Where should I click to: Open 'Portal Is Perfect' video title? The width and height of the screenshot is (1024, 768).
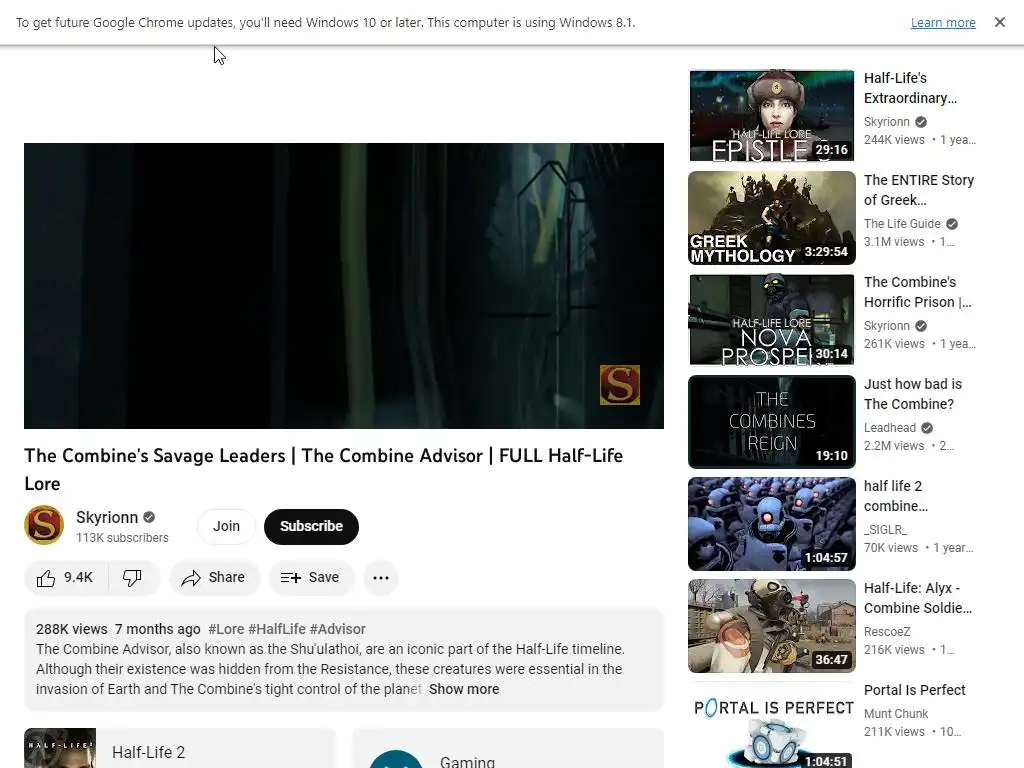point(914,690)
